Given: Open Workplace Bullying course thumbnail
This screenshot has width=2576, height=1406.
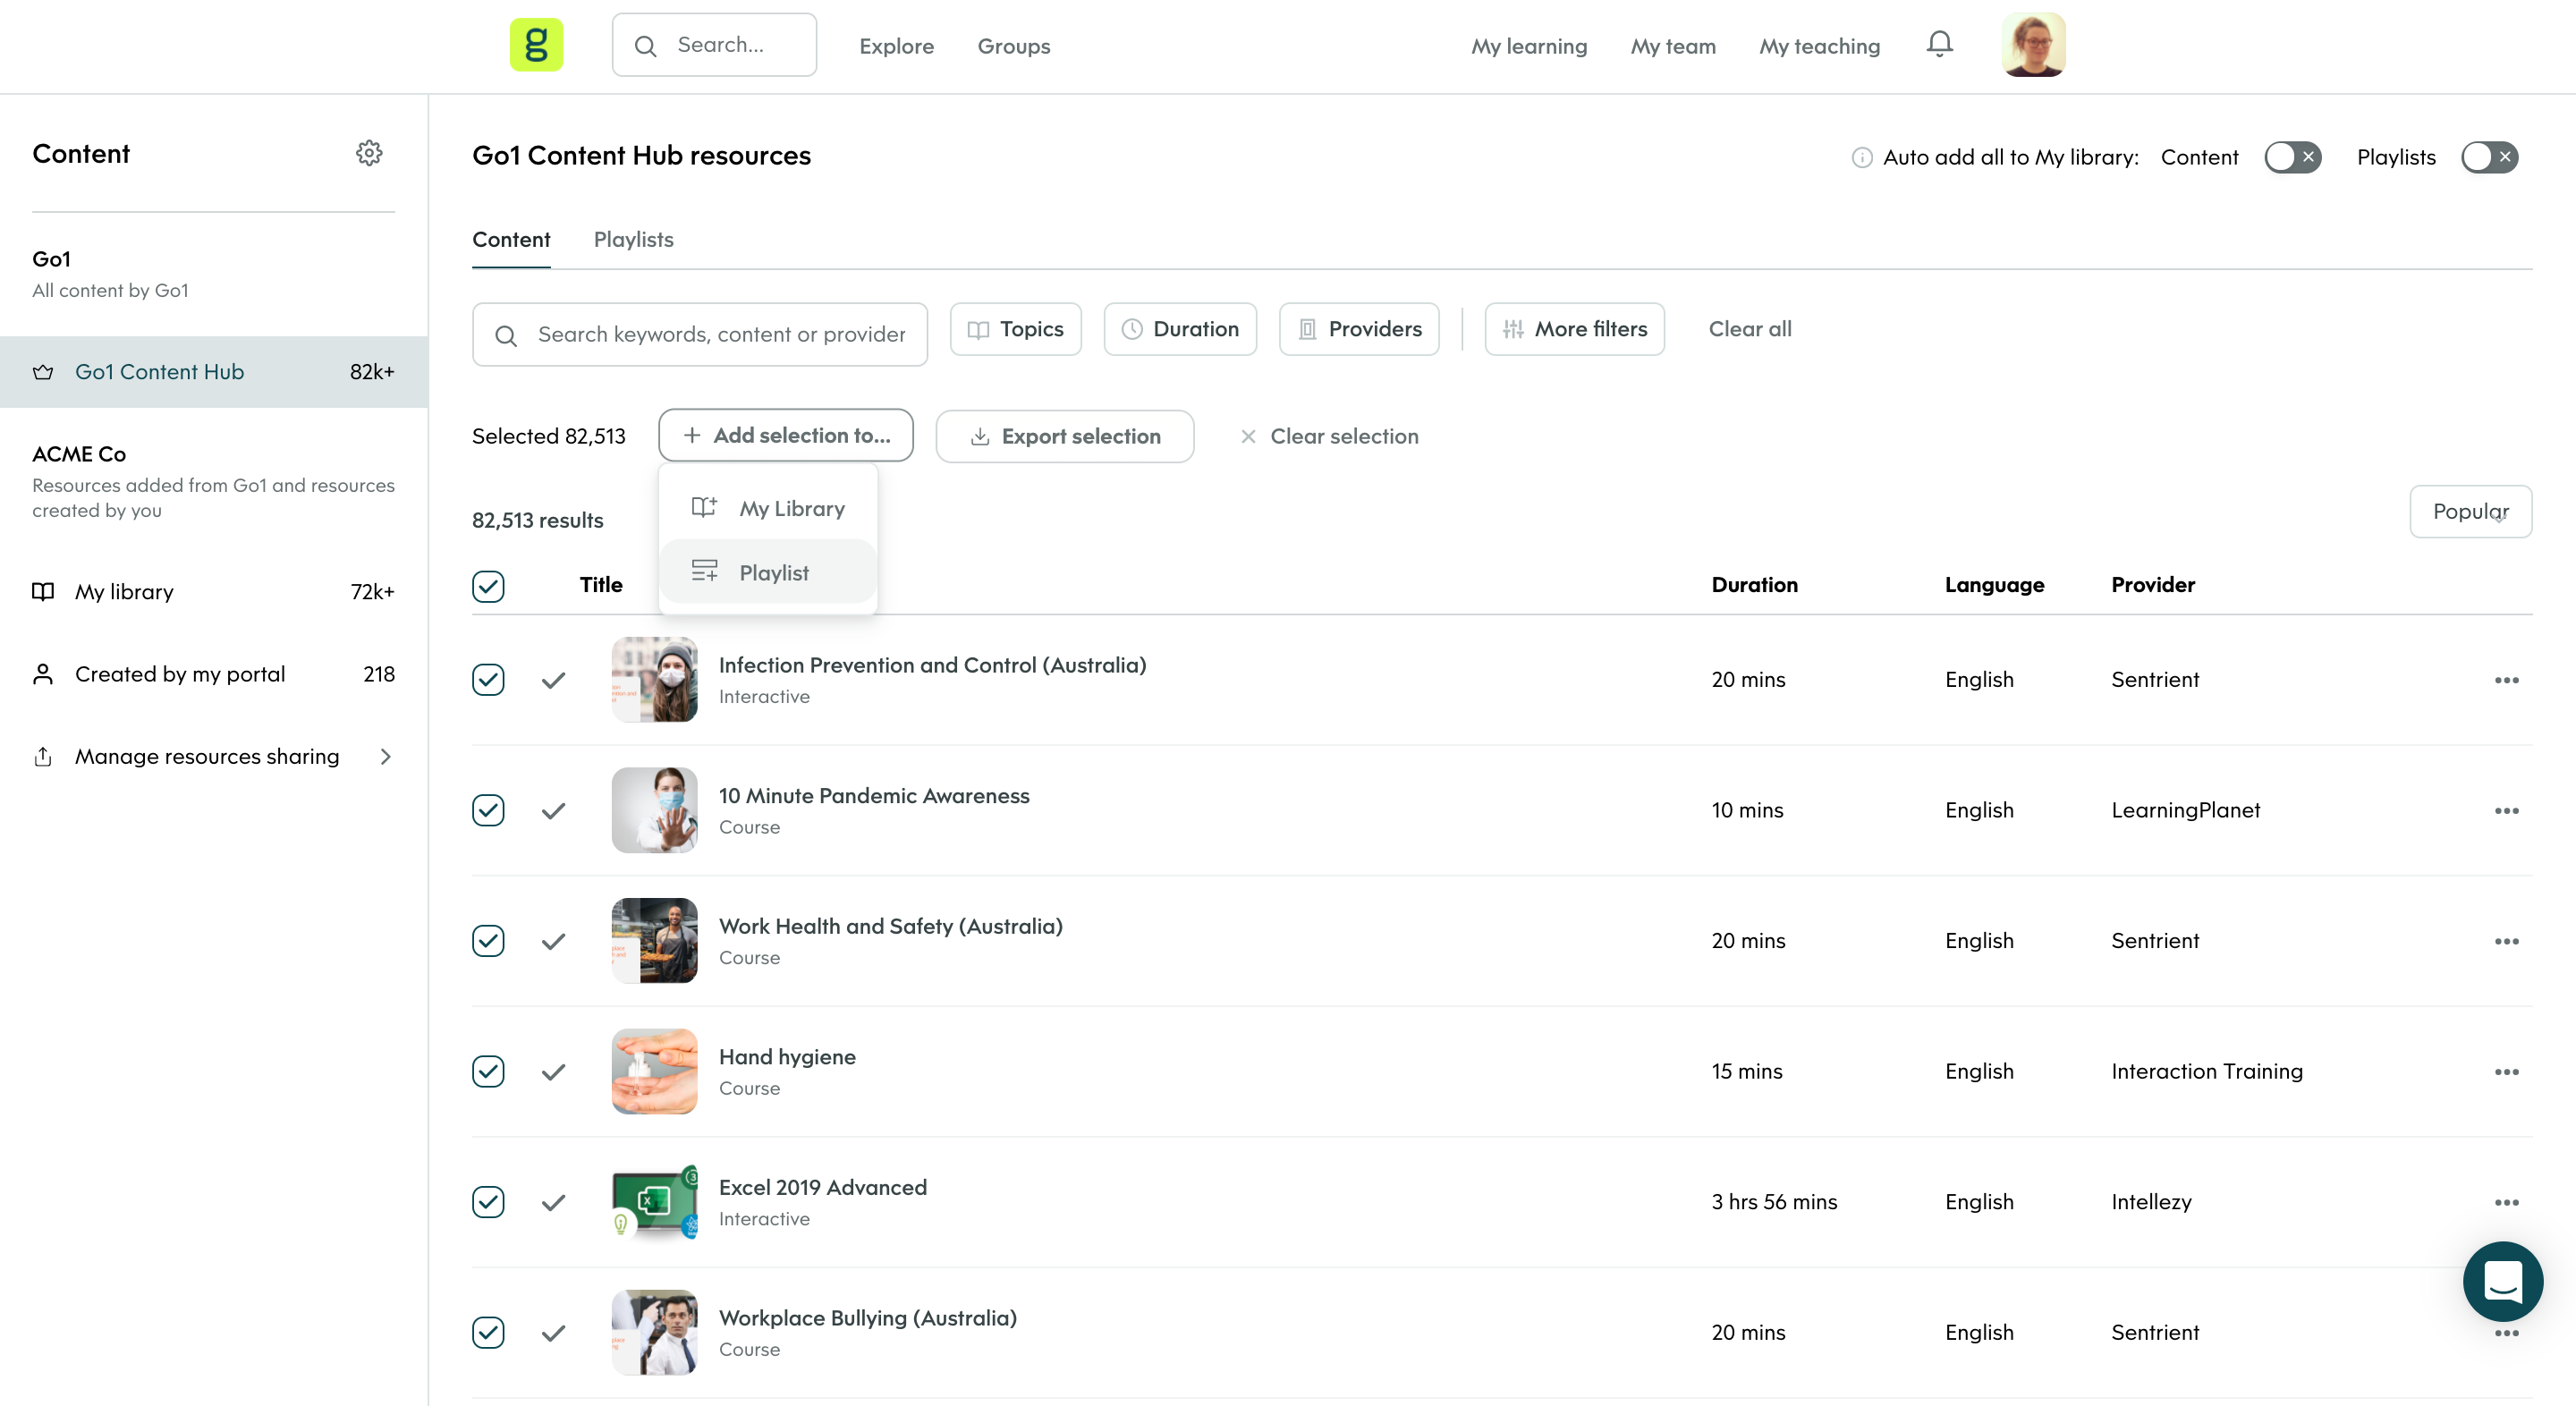Looking at the screenshot, I should (x=654, y=1332).
